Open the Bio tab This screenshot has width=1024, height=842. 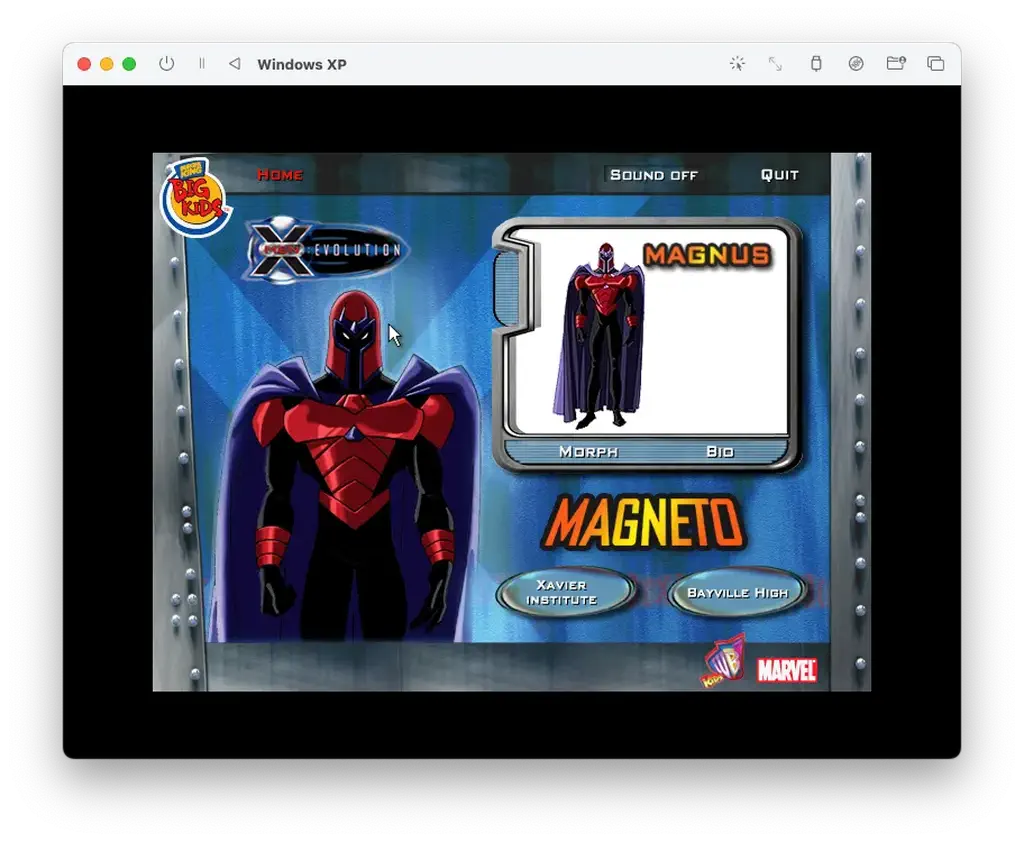coord(720,451)
